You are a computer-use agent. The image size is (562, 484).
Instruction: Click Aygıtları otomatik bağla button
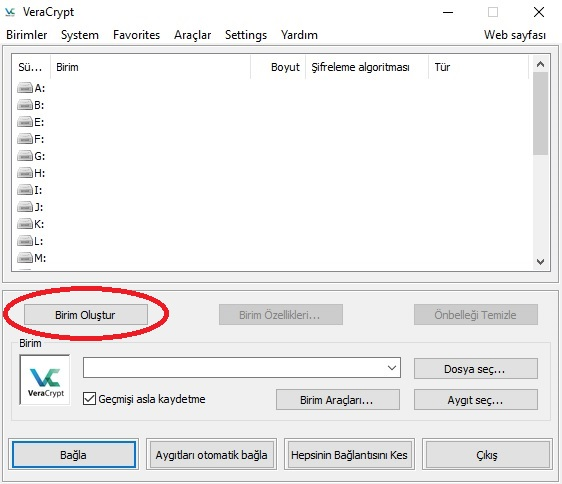211,455
